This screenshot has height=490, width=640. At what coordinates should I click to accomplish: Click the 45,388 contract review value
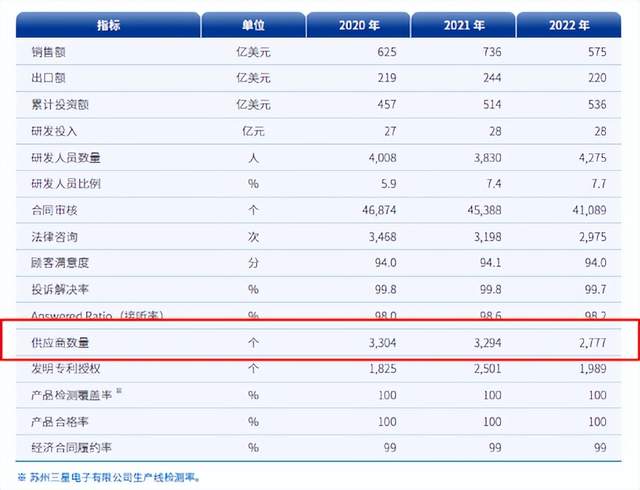(x=484, y=210)
